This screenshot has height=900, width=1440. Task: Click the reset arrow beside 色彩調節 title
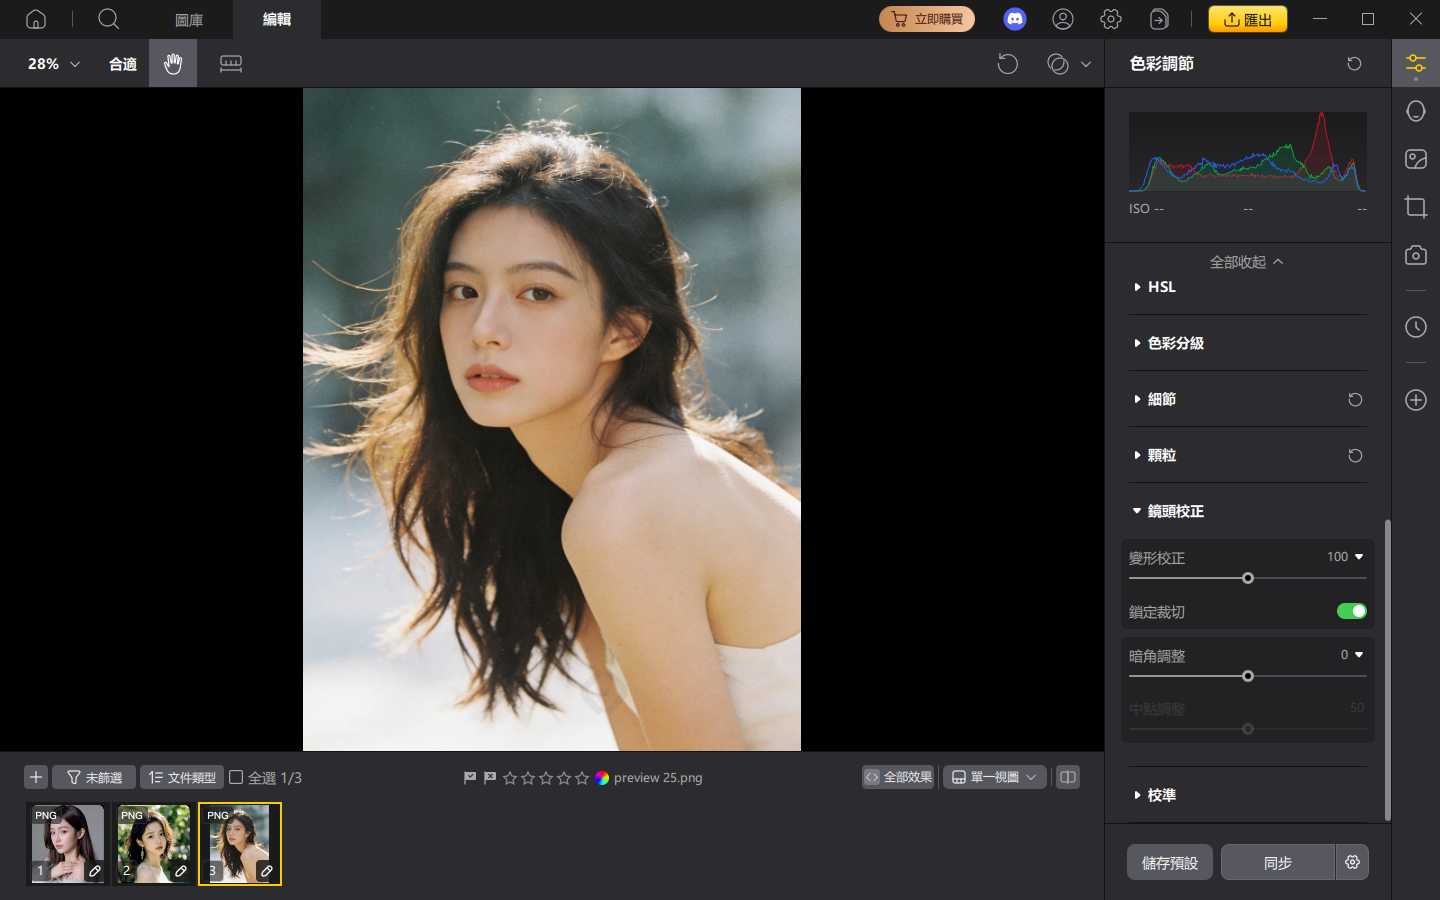click(x=1354, y=63)
